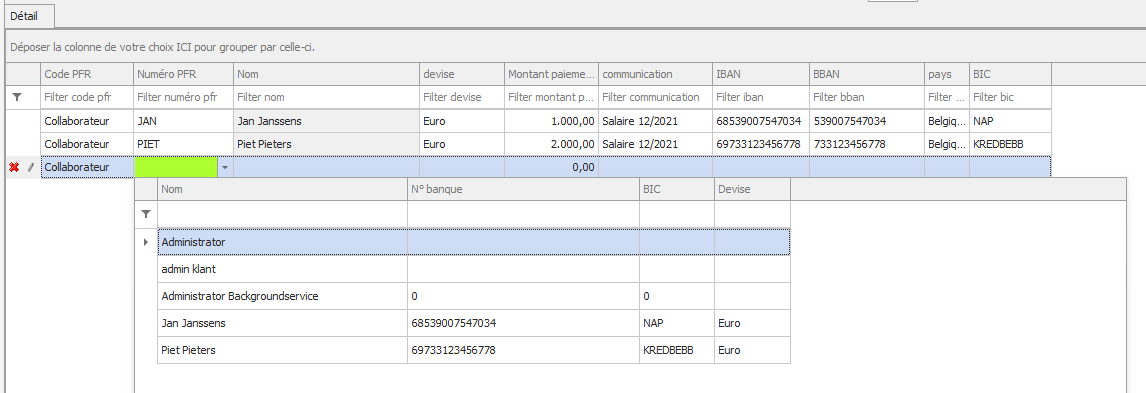Screen dimensions: 1146x393
Task: Click IBAN 68539007547034 in main grid
Action: [761, 121]
